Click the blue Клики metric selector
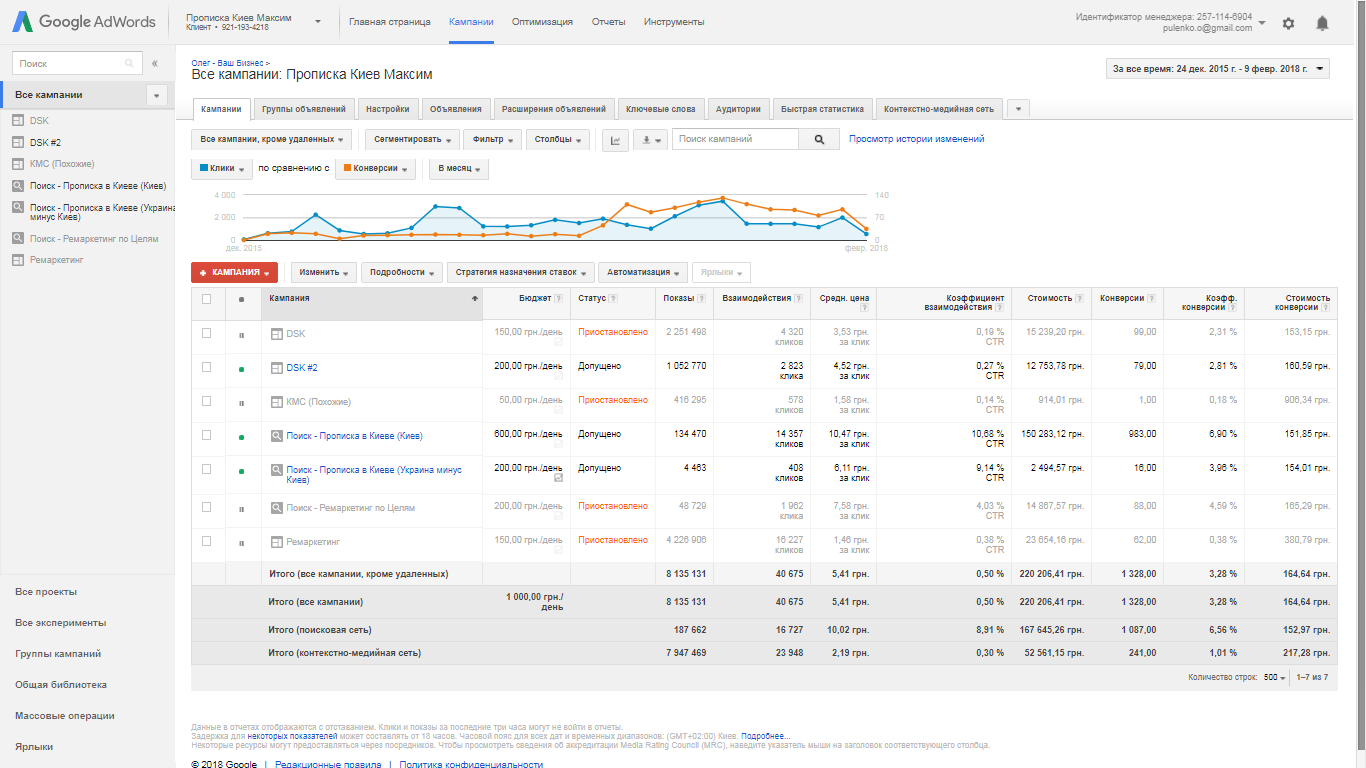Screen dimensions: 1366x768 (221, 169)
